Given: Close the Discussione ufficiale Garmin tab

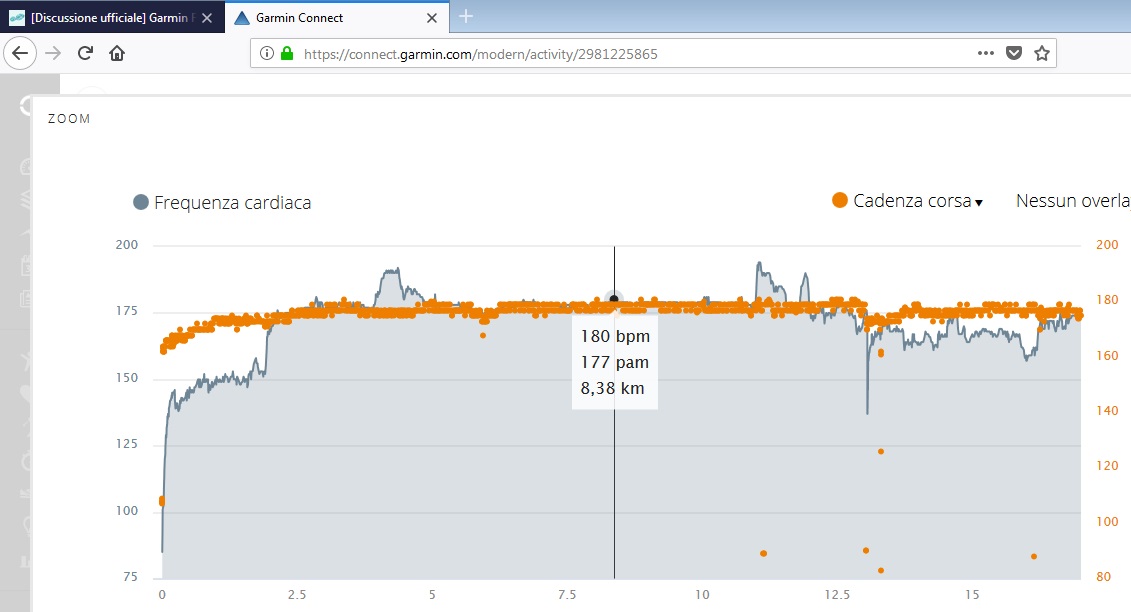Looking at the screenshot, I should click(207, 18).
